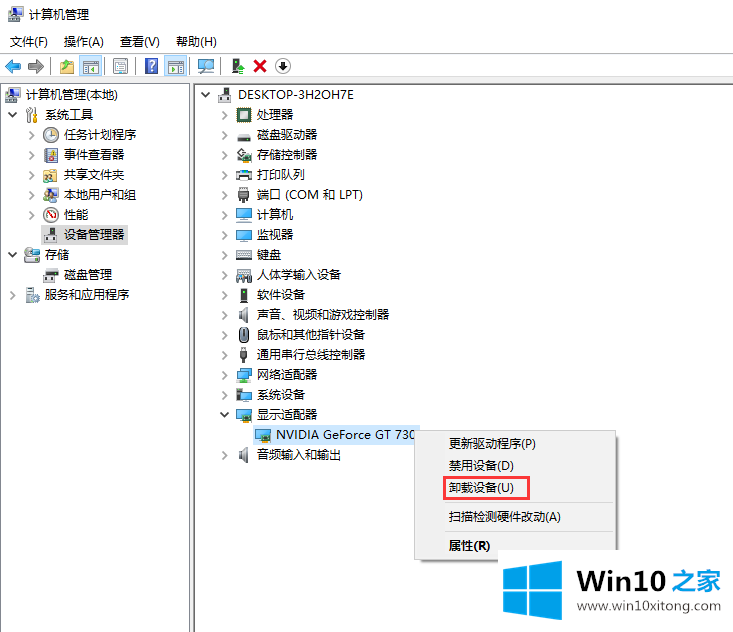Select 计算机管理(本地) root node
Viewport: 733px width, 632px height.
pyautogui.click(x=72, y=95)
